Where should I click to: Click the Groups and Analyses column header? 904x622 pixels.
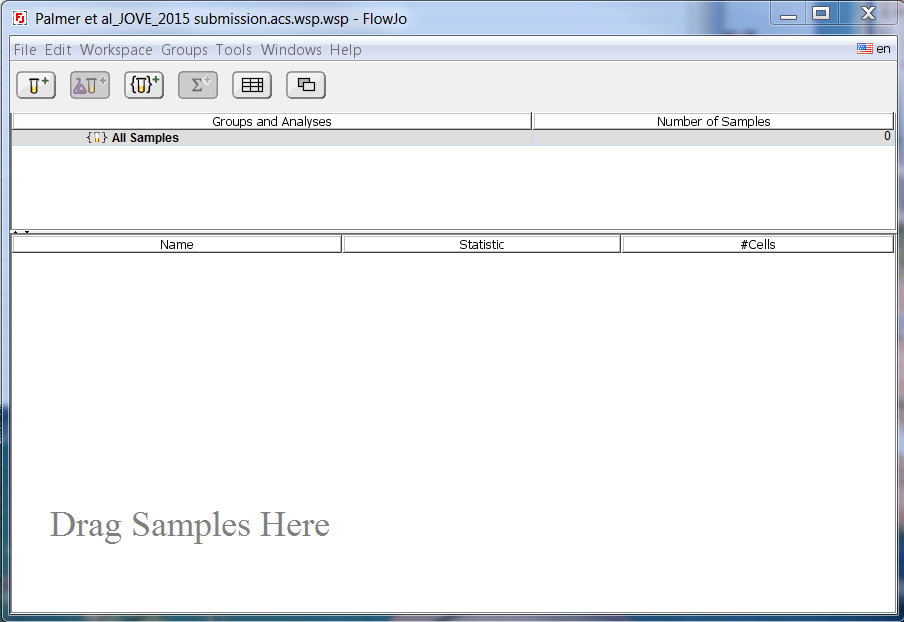(x=272, y=122)
